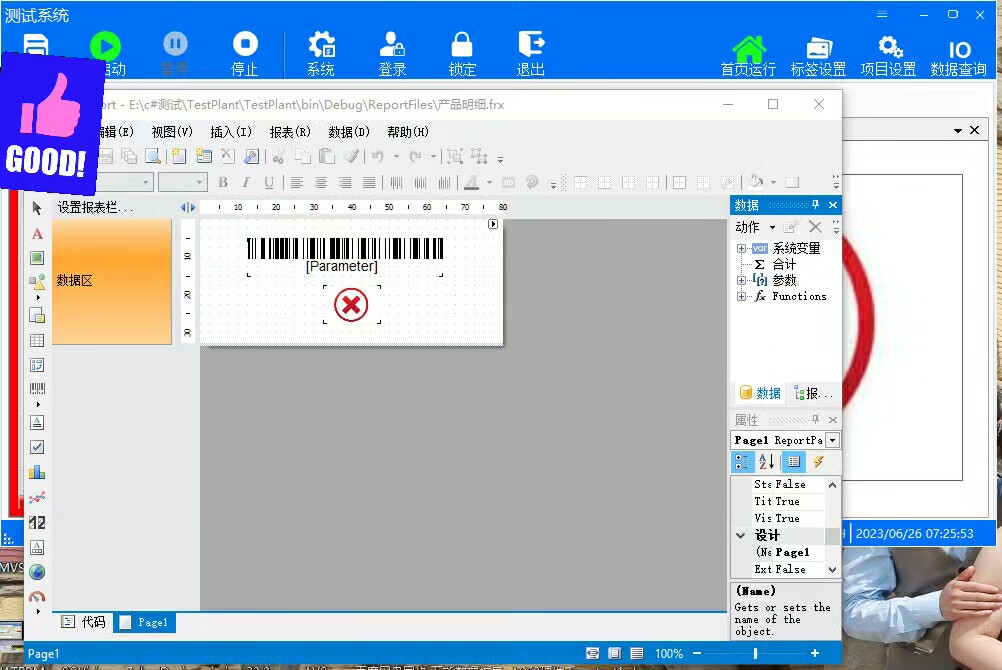
Task: Open the 报表(R) menu
Action: tap(289, 132)
